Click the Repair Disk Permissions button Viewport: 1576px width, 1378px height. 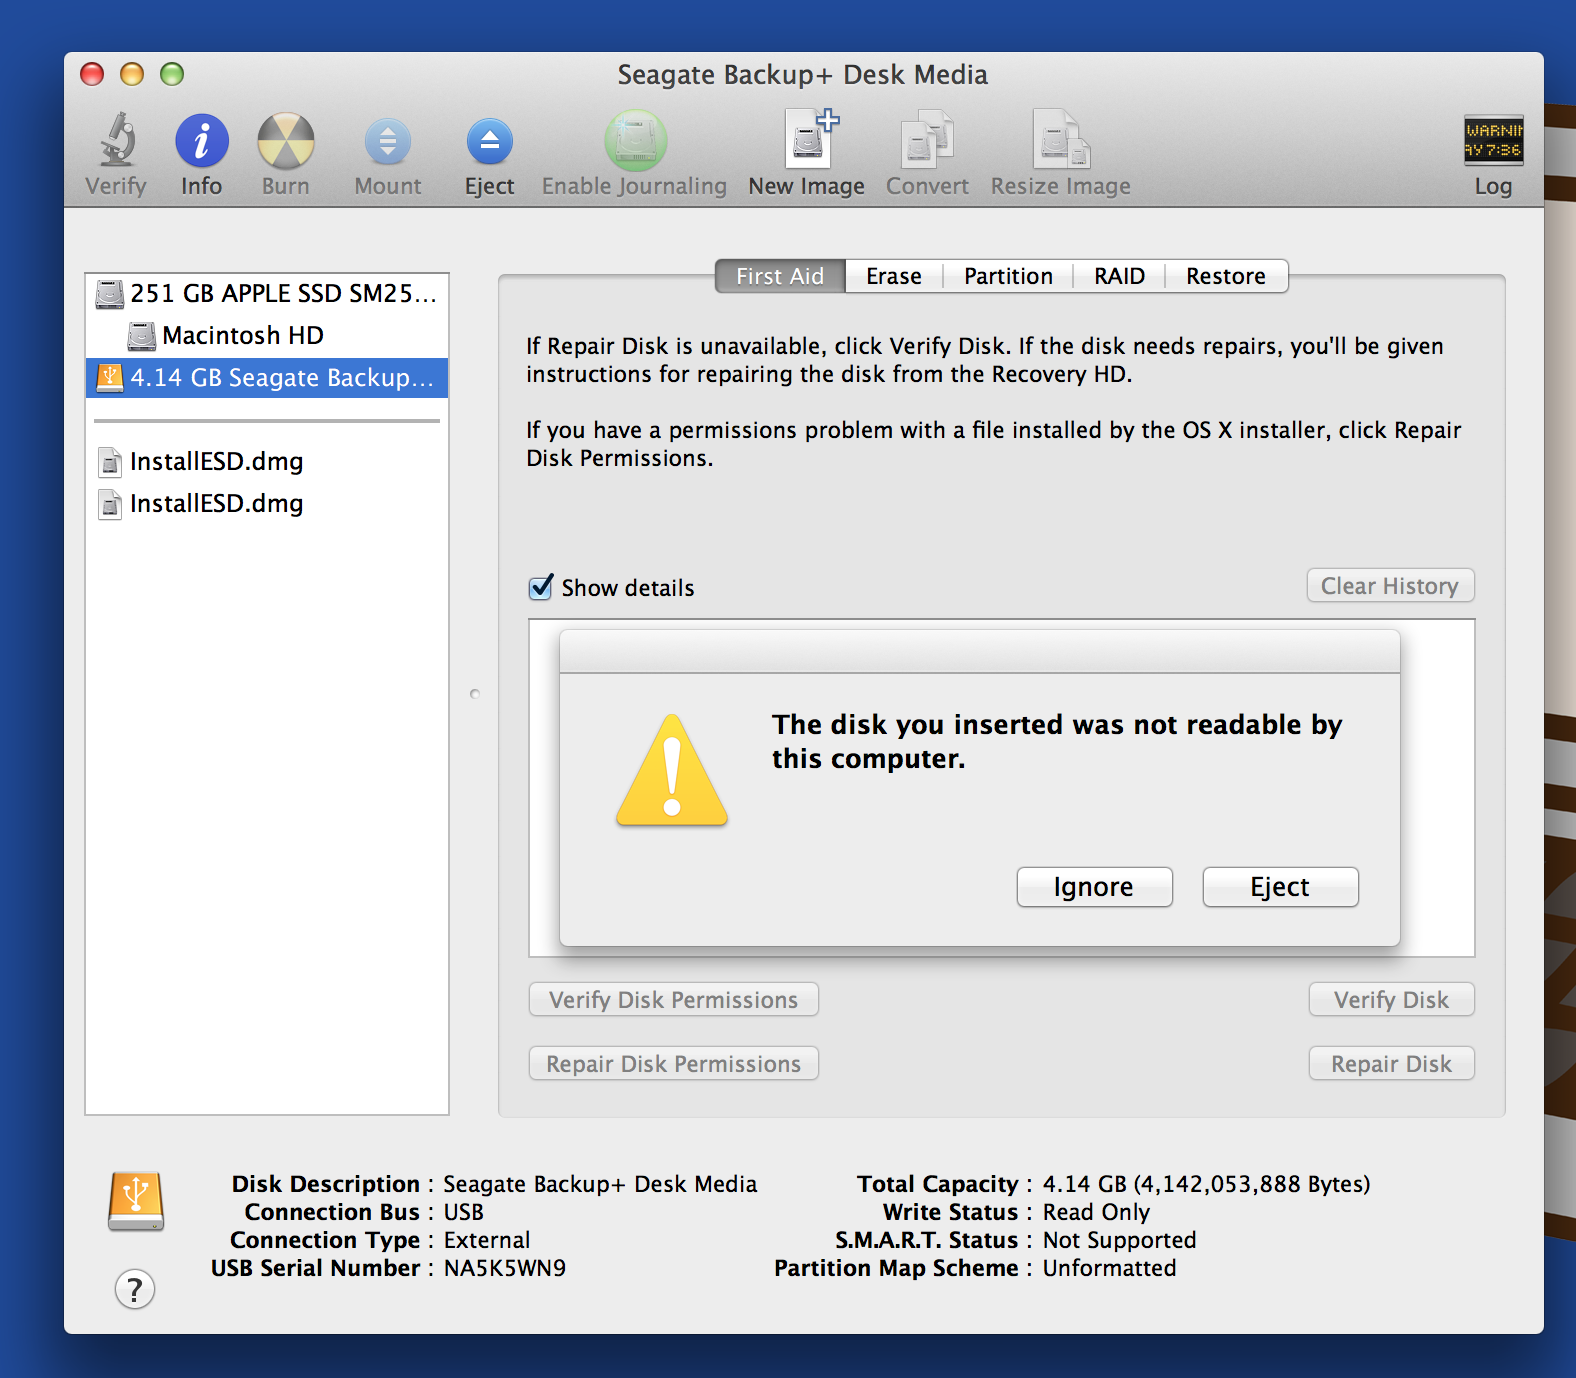[x=674, y=1064]
